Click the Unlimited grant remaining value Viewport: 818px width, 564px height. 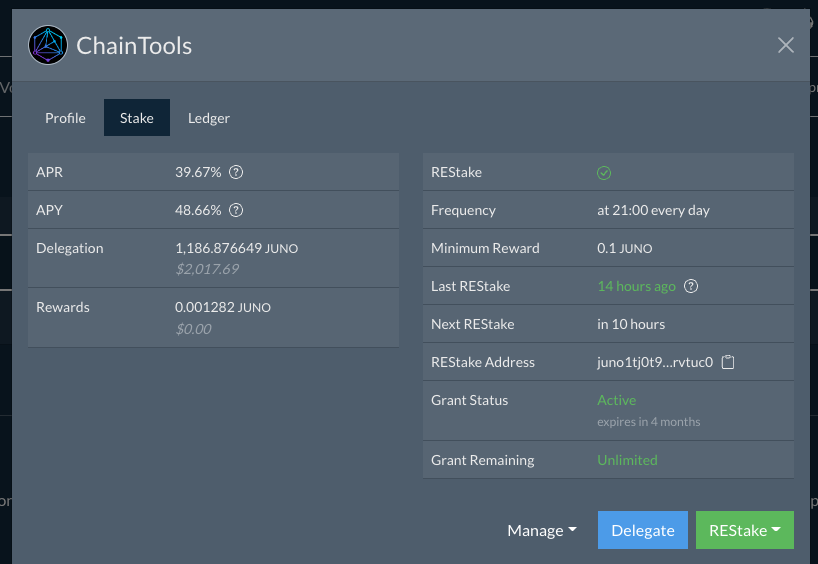tap(627, 460)
